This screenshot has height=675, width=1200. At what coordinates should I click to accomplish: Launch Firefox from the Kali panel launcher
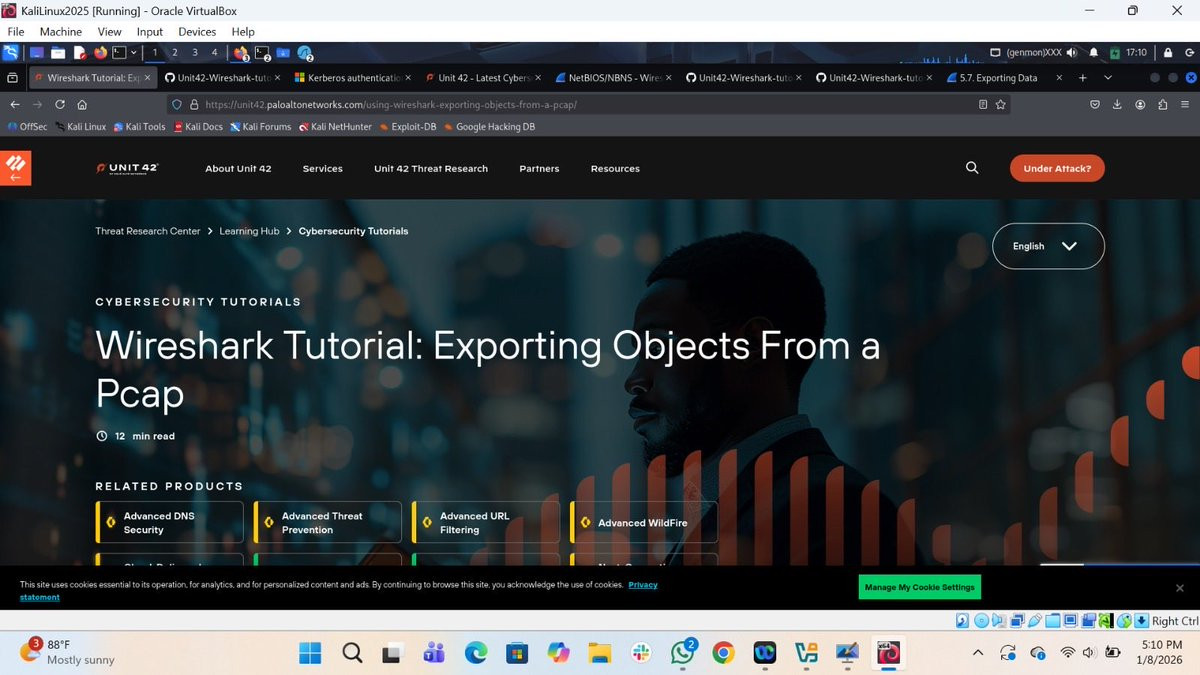click(x=100, y=52)
